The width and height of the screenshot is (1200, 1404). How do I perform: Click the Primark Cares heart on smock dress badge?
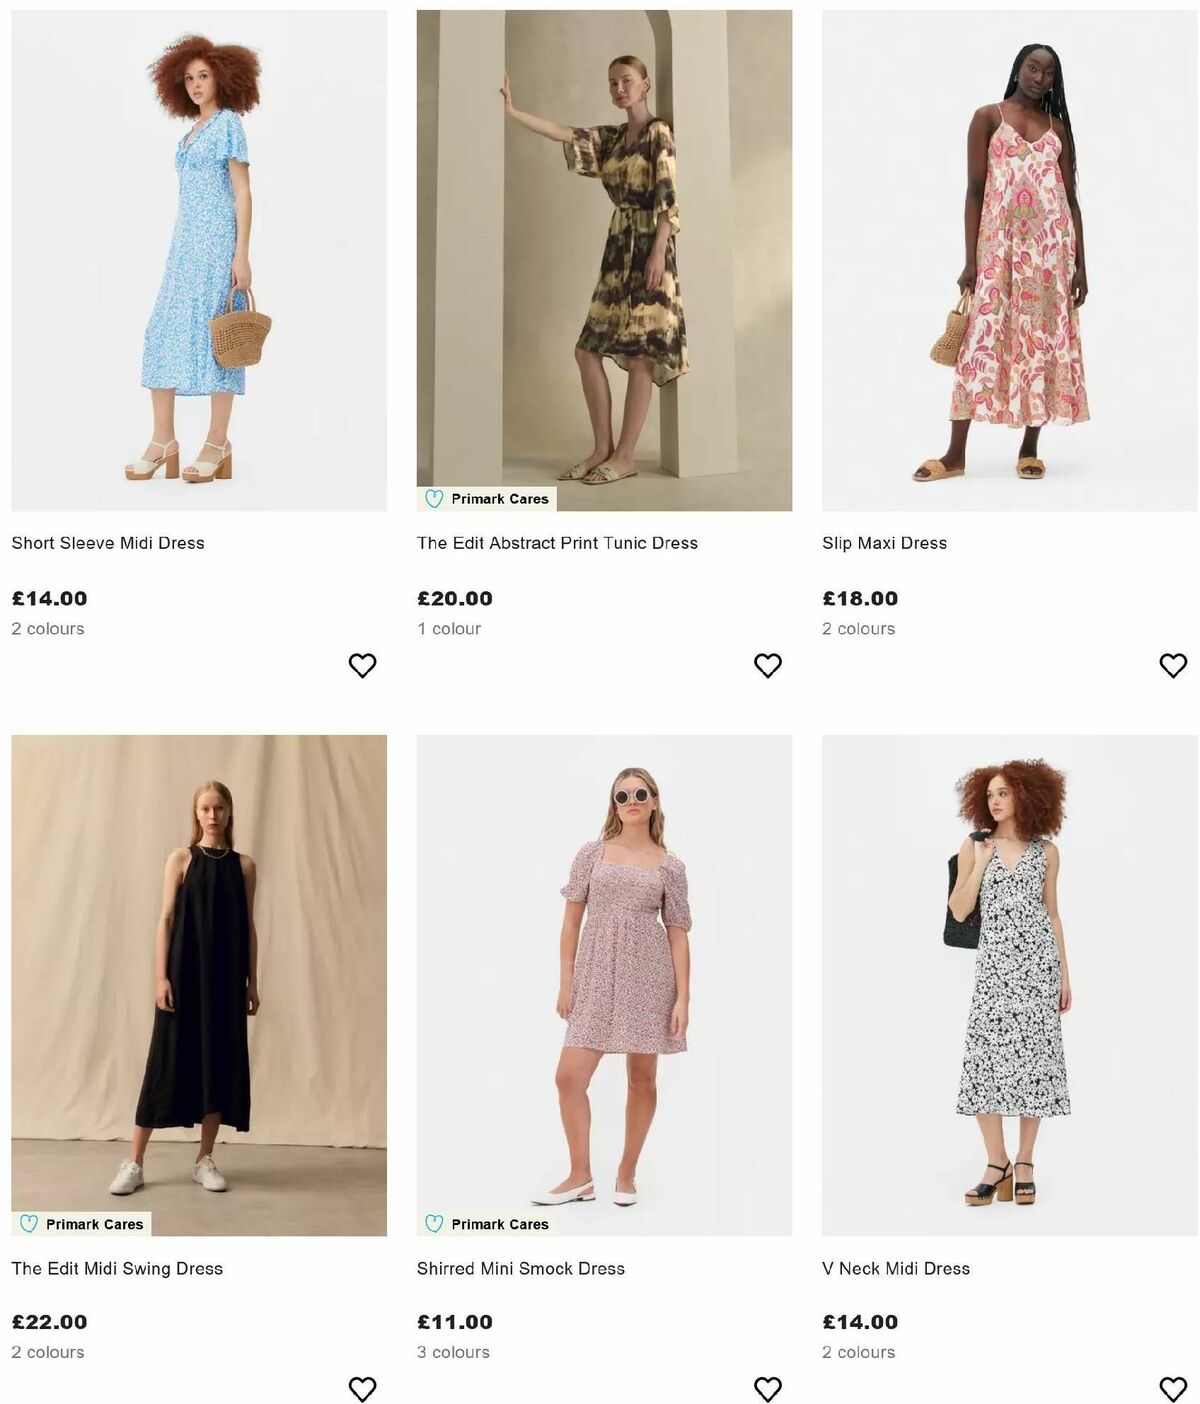tap(434, 1223)
